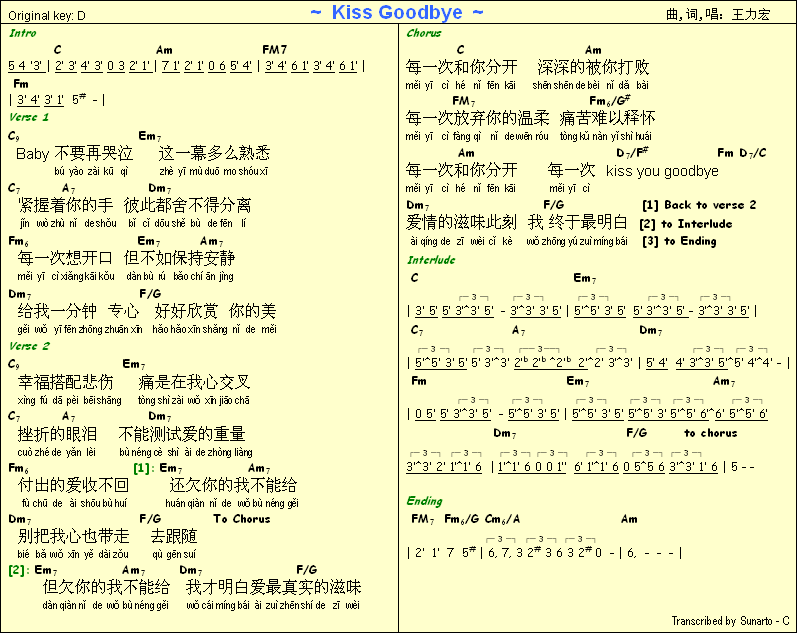The width and height of the screenshot is (798, 633).
Task: Select the lyric '不能测试爱的重量'
Action: [x=182, y=434]
